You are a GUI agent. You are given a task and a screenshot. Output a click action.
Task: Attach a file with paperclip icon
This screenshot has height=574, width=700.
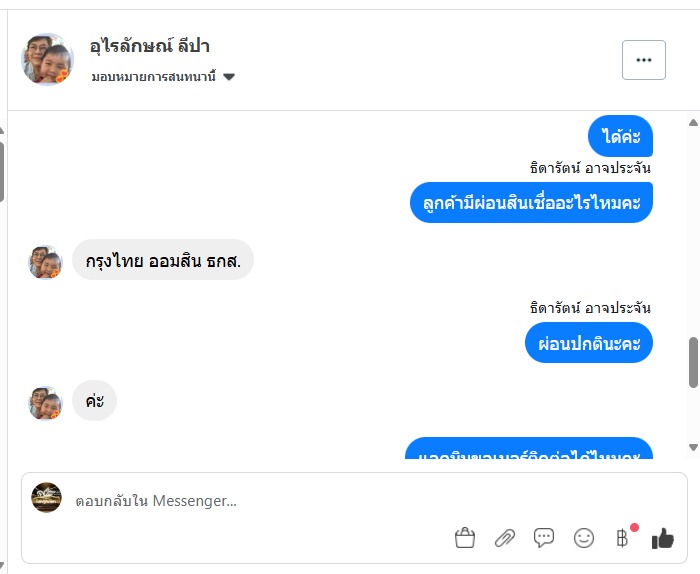(x=505, y=538)
